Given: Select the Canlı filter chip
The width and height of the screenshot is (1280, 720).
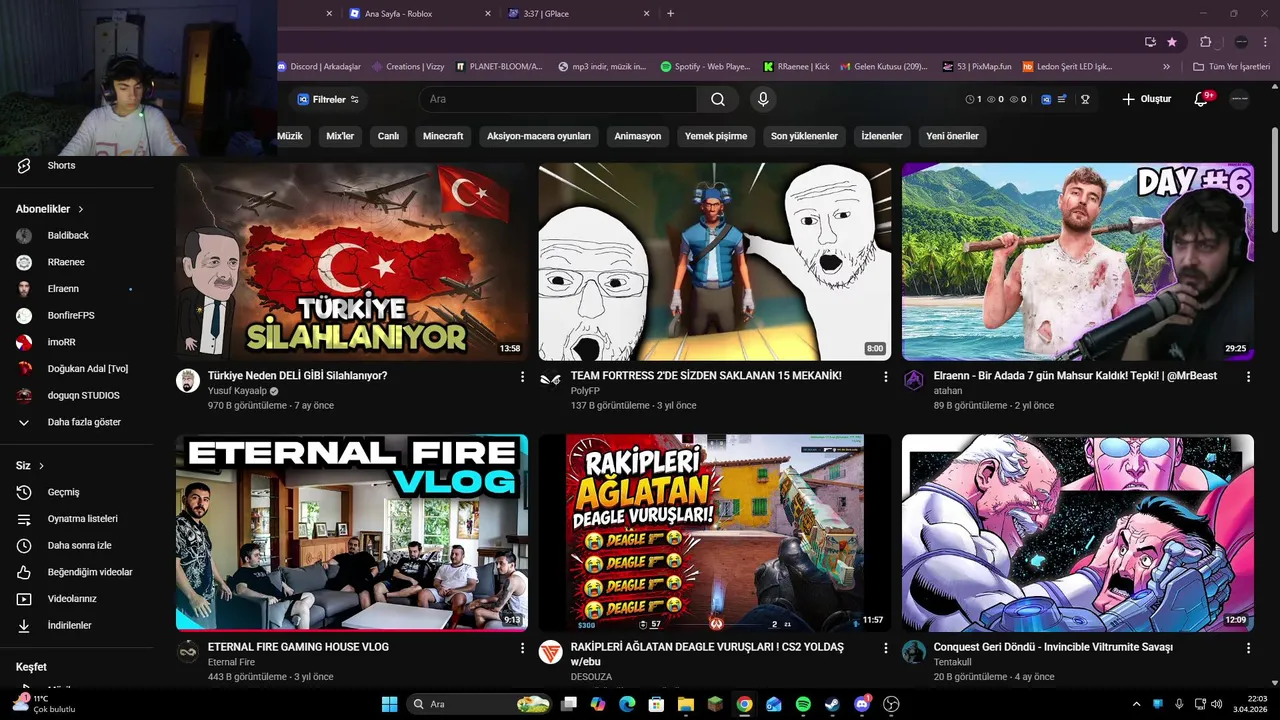Looking at the screenshot, I should 388,136.
